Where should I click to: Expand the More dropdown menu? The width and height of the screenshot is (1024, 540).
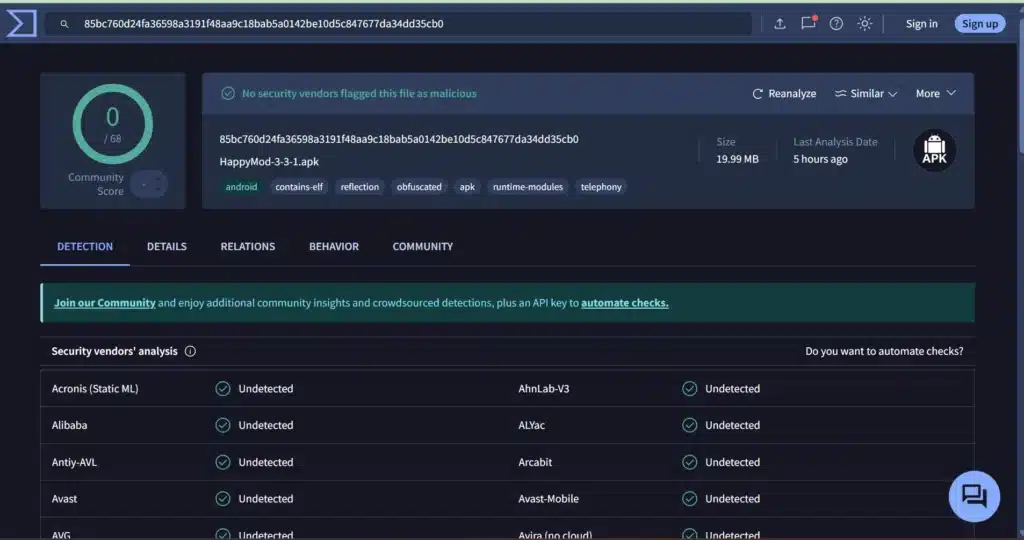click(935, 93)
